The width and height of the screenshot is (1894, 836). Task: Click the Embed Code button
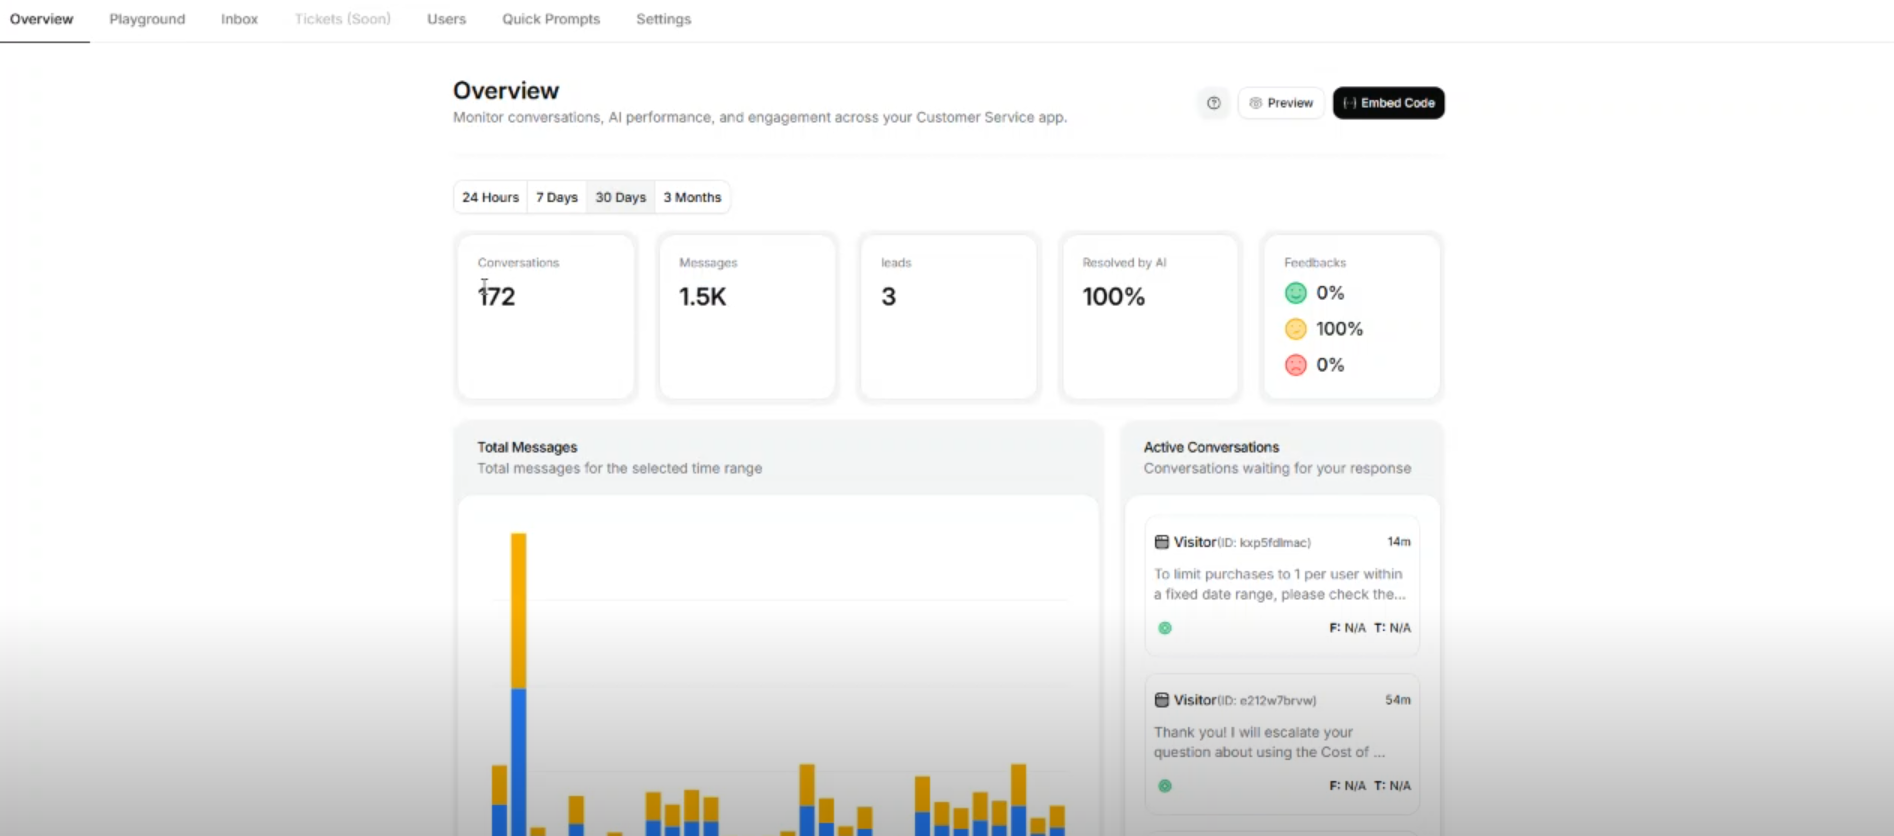(1388, 103)
